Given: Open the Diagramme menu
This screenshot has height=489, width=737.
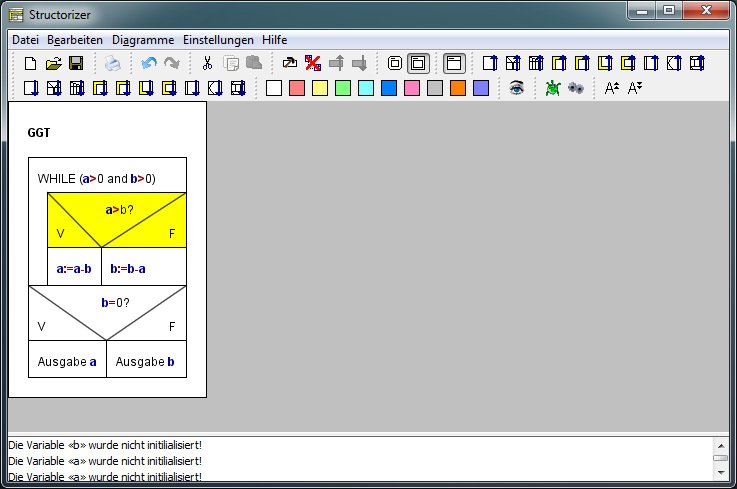Looking at the screenshot, I should coord(143,40).
